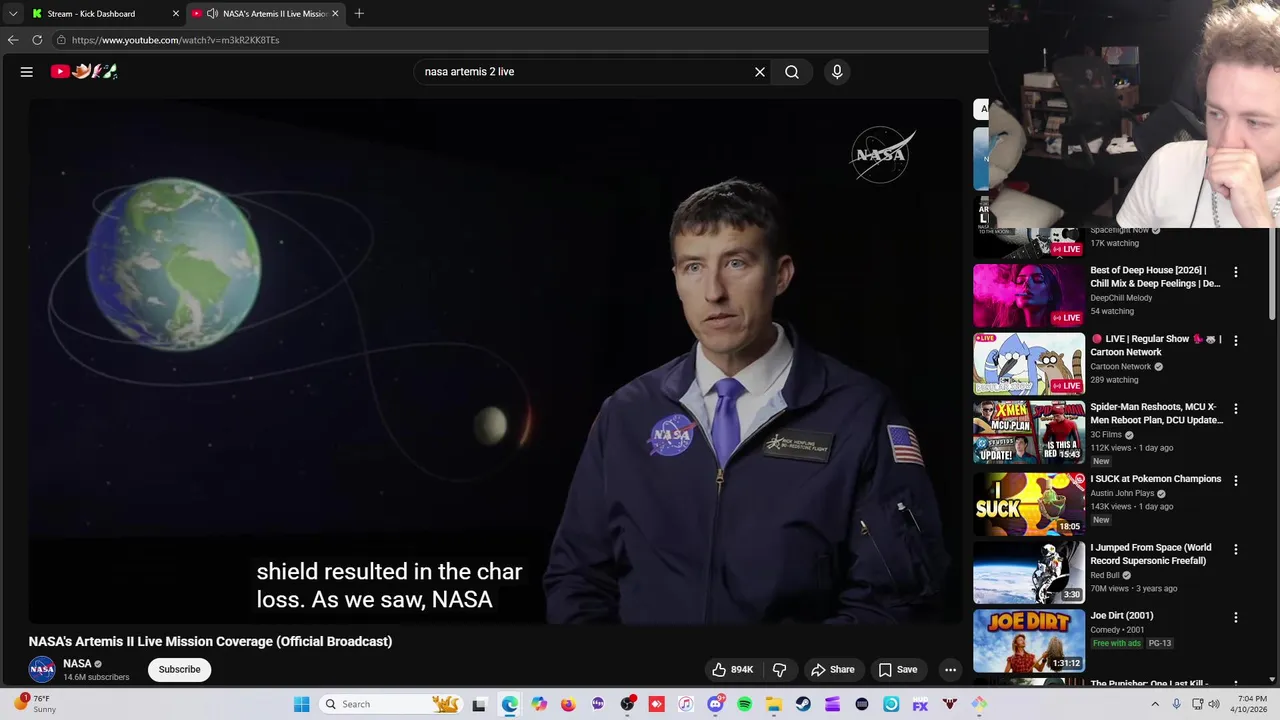The width and height of the screenshot is (1280, 720).
Task: Play the I SUCK at Pokemon Champions thumbnail
Action: pos(1029,503)
